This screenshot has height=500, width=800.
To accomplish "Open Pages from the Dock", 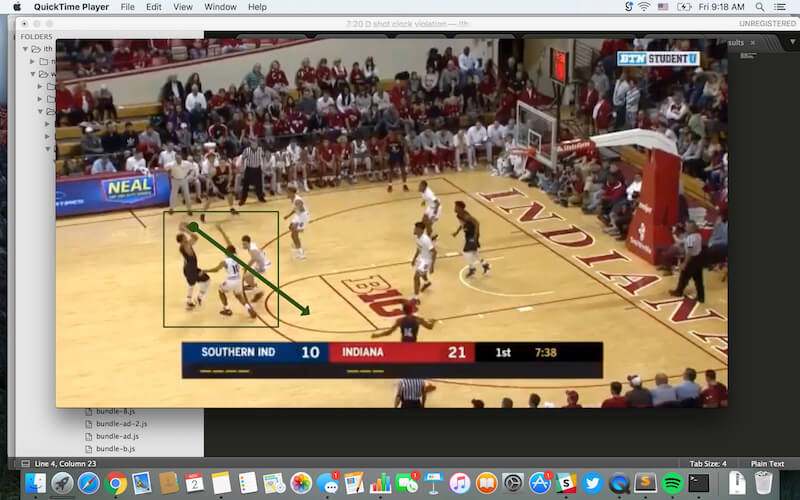I will pyautogui.click(x=354, y=483).
